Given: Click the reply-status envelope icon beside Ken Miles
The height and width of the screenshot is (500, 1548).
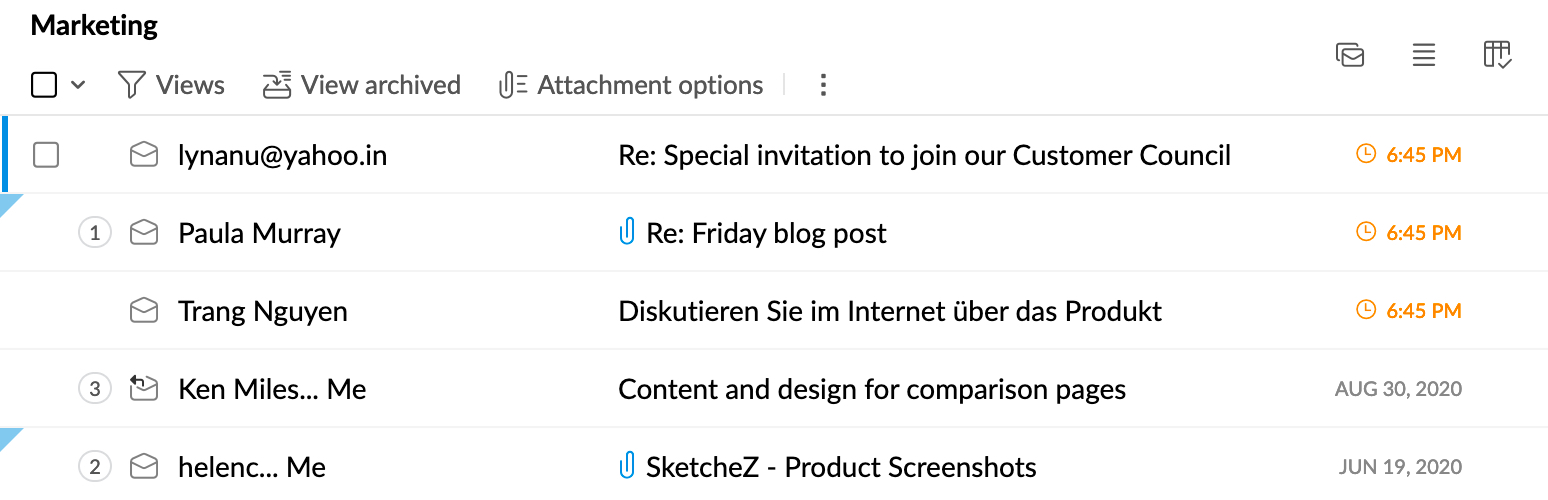Looking at the screenshot, I should (144, 388).
